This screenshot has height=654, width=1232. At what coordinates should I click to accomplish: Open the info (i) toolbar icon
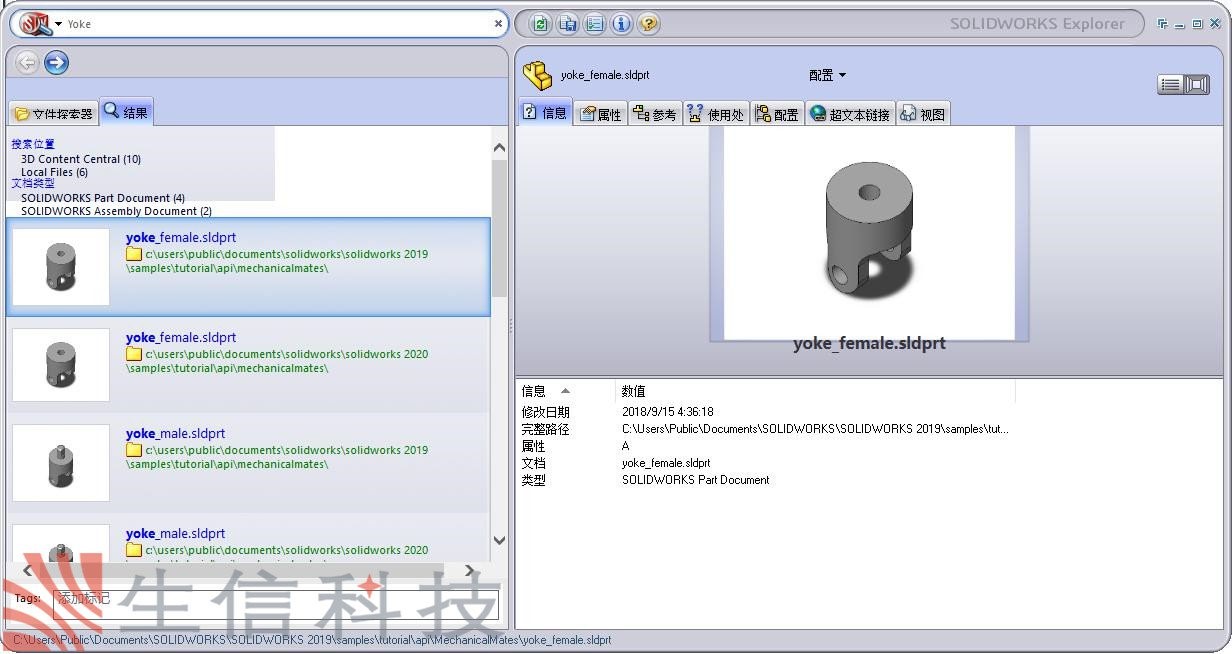pyautogui.click(x=622, y=23)
